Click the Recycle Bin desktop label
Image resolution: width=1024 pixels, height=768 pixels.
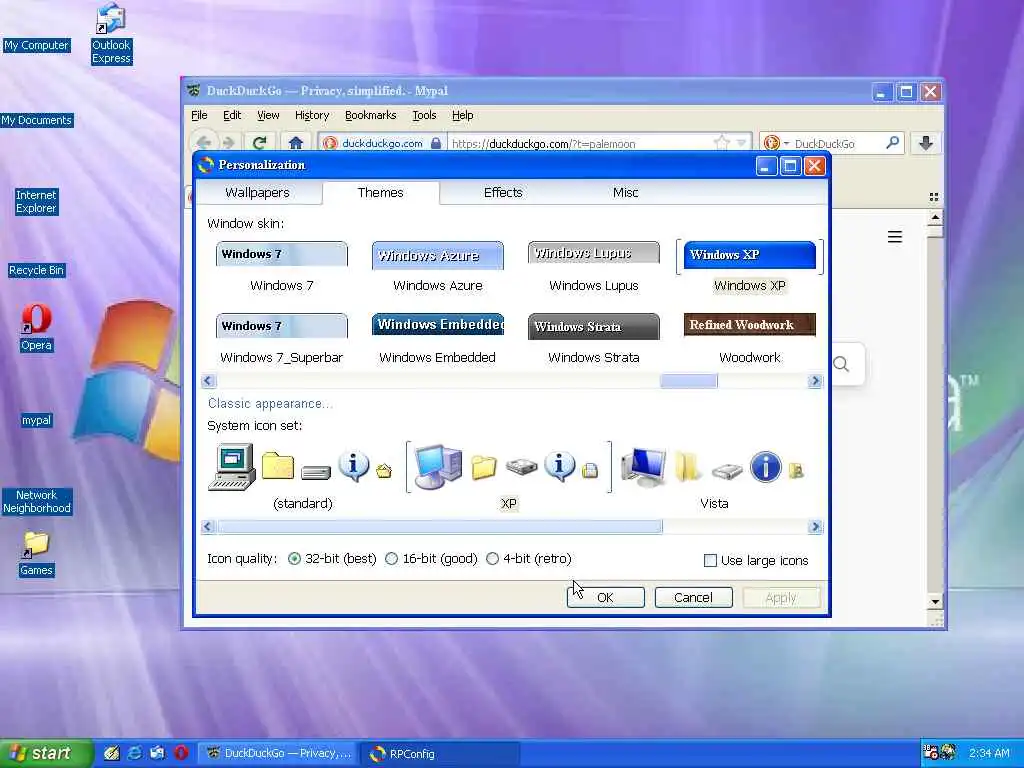pos(37,270)
